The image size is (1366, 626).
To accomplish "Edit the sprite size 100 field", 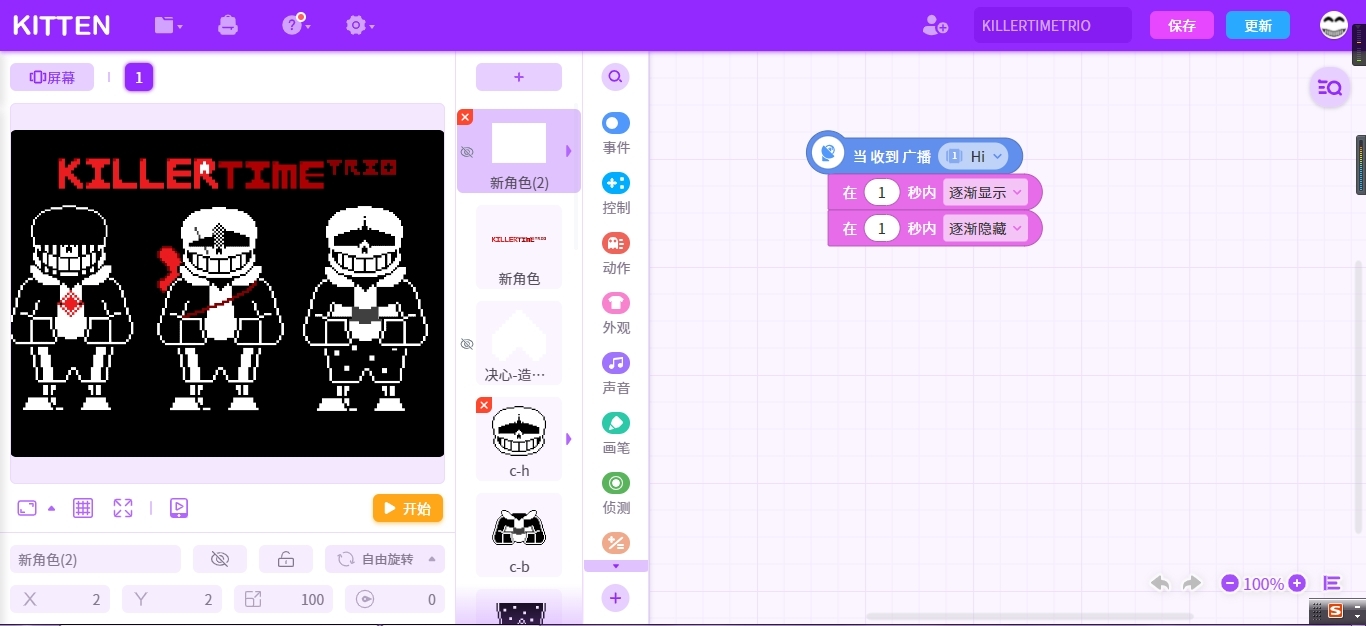I will coord(284,599).
